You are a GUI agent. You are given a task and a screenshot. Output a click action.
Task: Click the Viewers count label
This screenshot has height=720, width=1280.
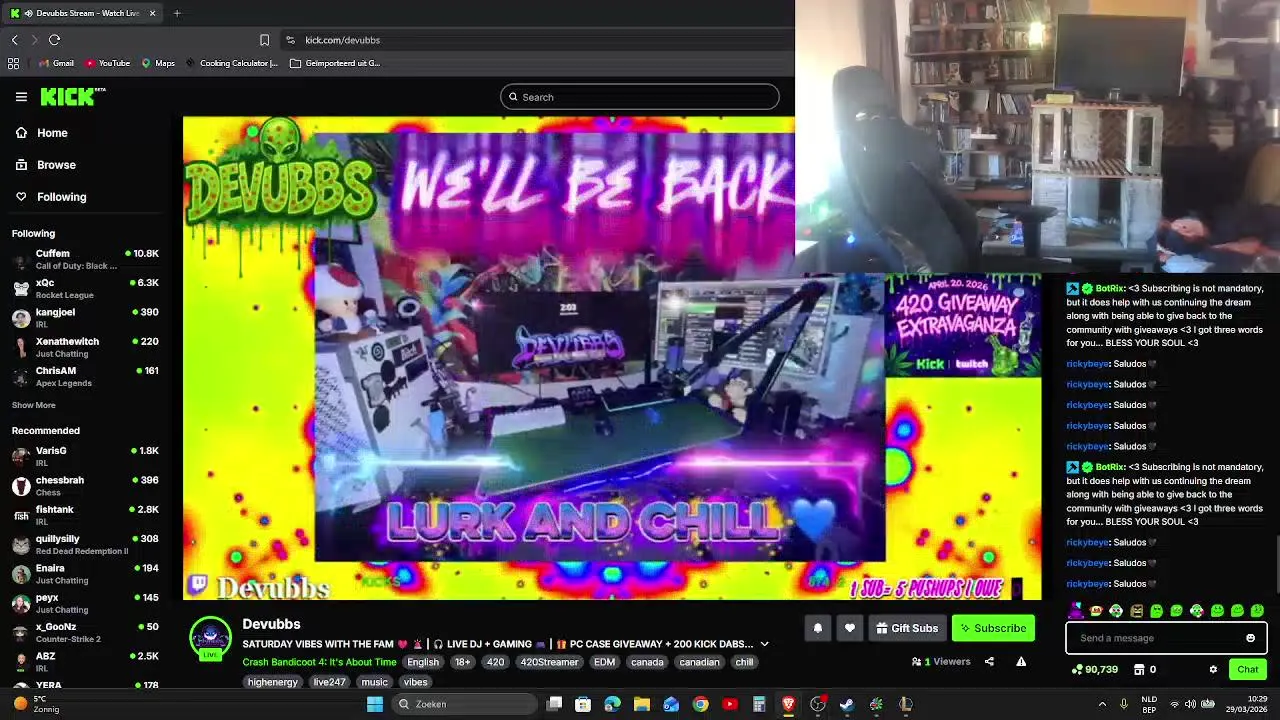[941, 661]
